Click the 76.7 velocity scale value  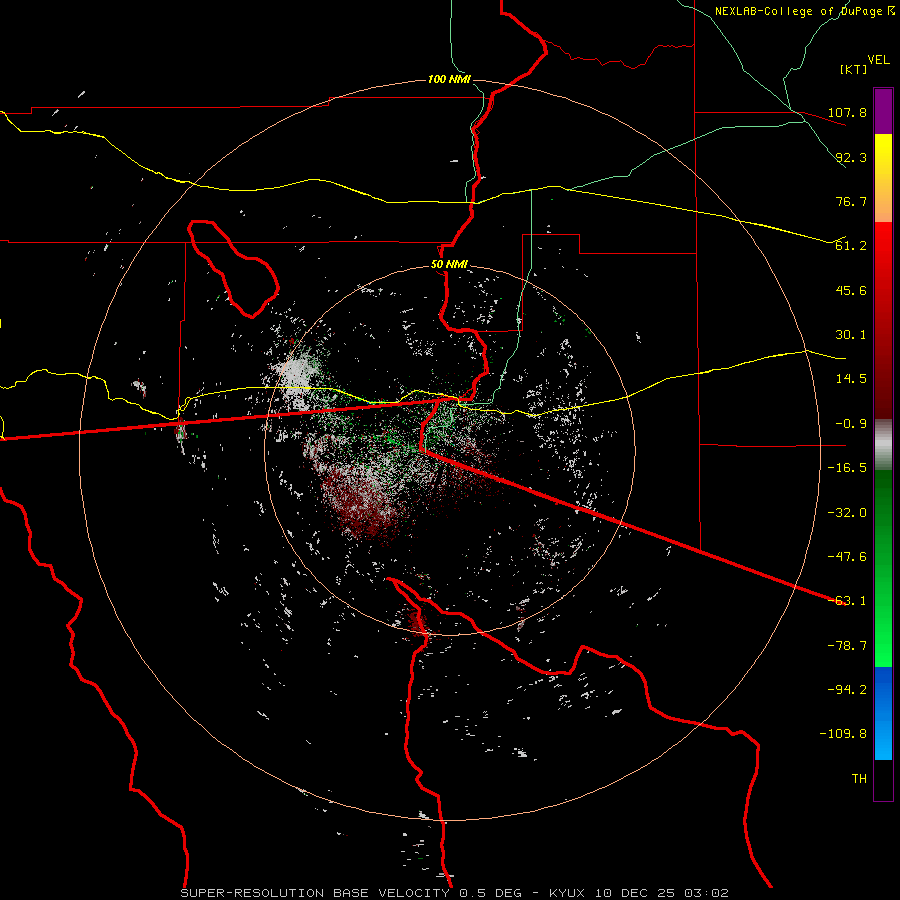[851, 201]
